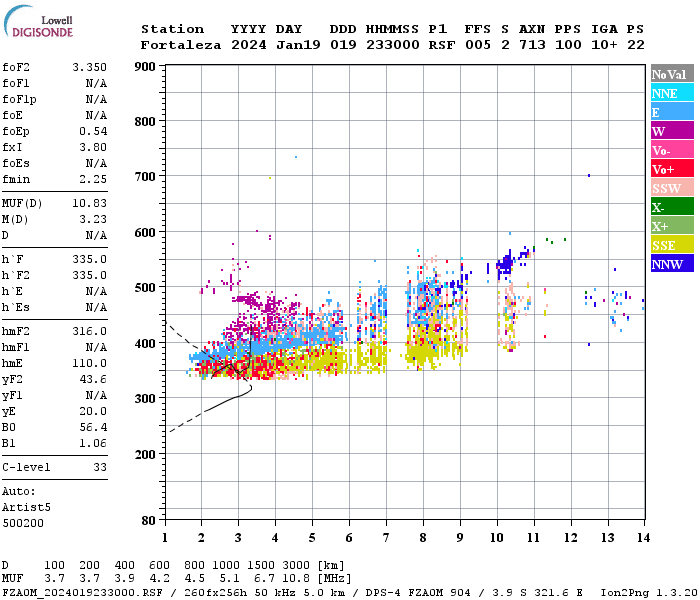Click the IGA value 10+
The height and width of the screenshot is (600, 700).
point(604,45)
